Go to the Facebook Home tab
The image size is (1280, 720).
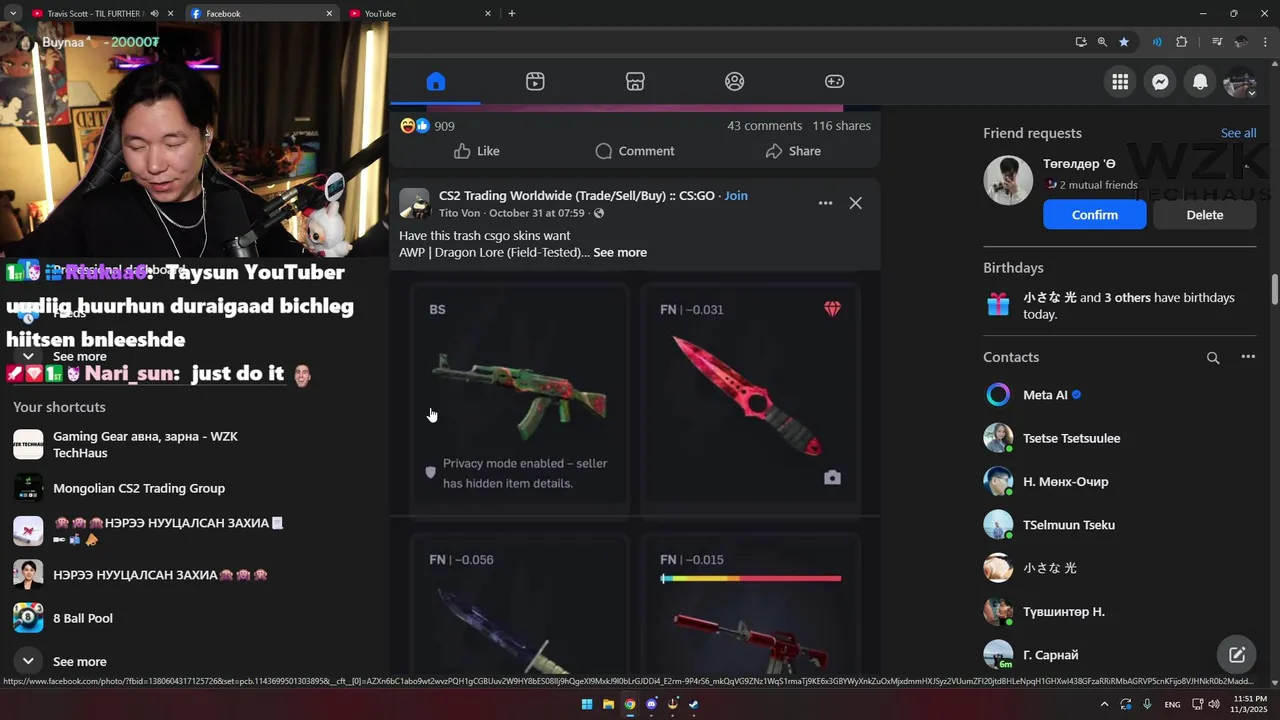[x=435, y=82]
